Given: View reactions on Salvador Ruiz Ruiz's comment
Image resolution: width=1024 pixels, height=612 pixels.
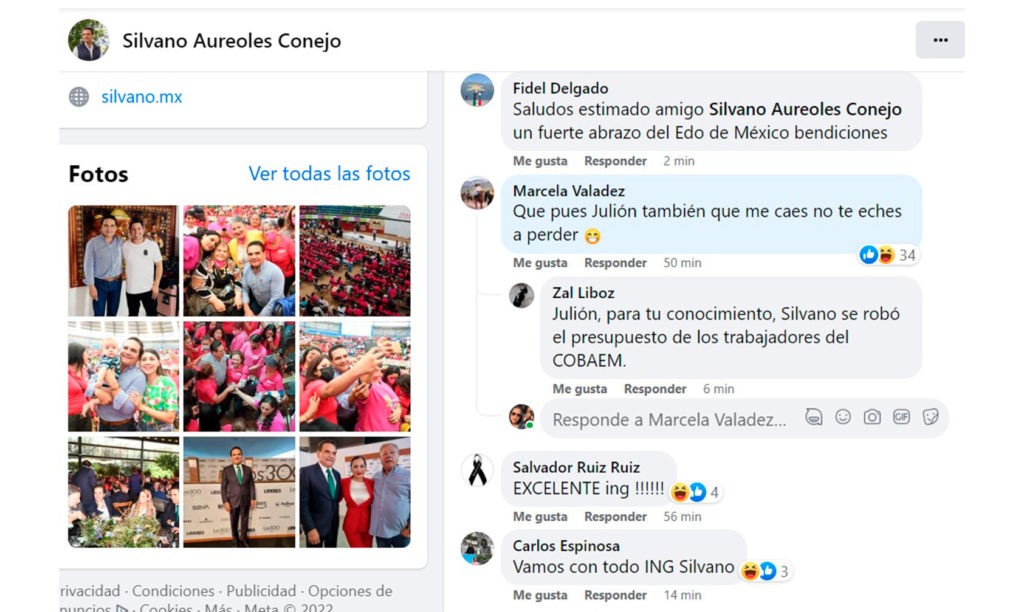Looking at the screenshot, I should tap(696, 492).
